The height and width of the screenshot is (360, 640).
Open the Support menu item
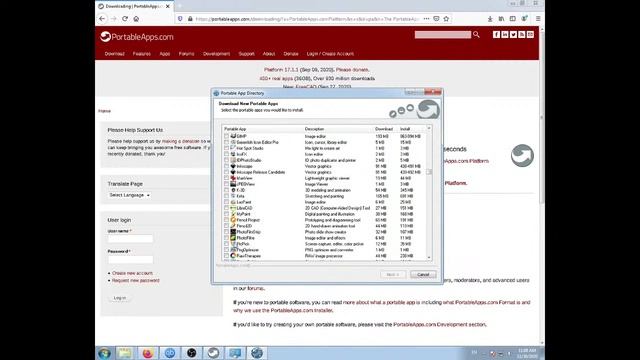click(x=247, y=54)
